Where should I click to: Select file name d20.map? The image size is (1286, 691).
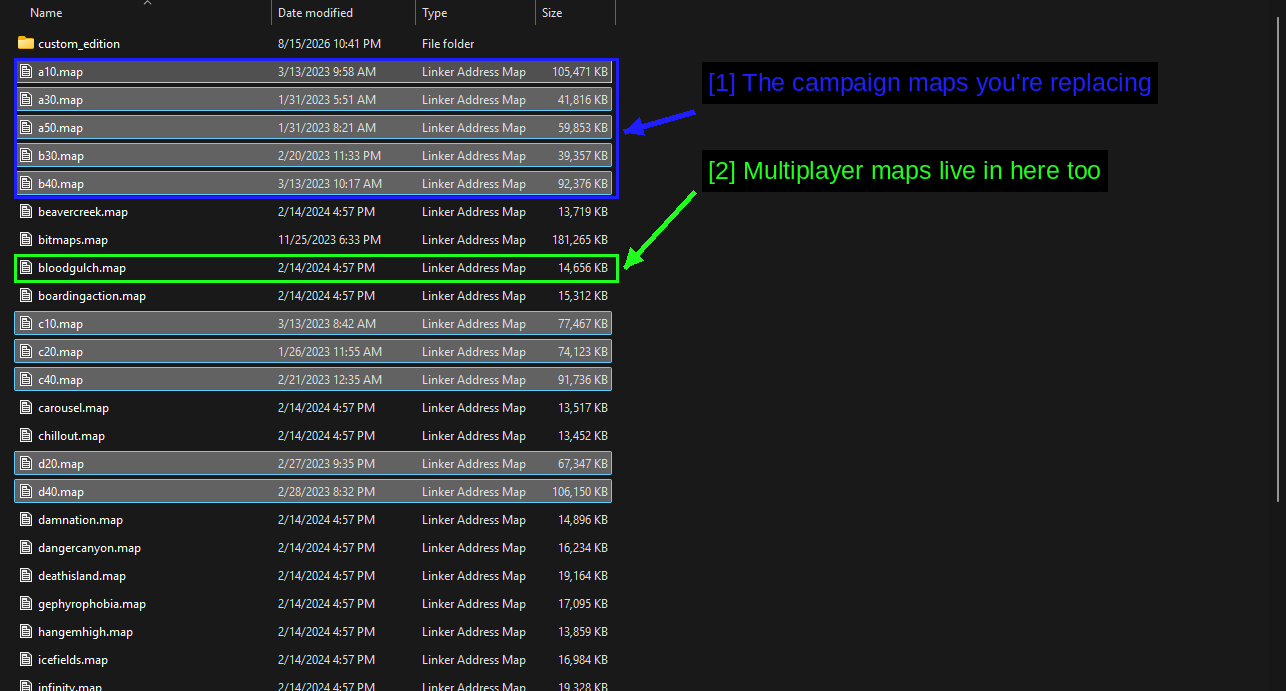click(61, 464)
